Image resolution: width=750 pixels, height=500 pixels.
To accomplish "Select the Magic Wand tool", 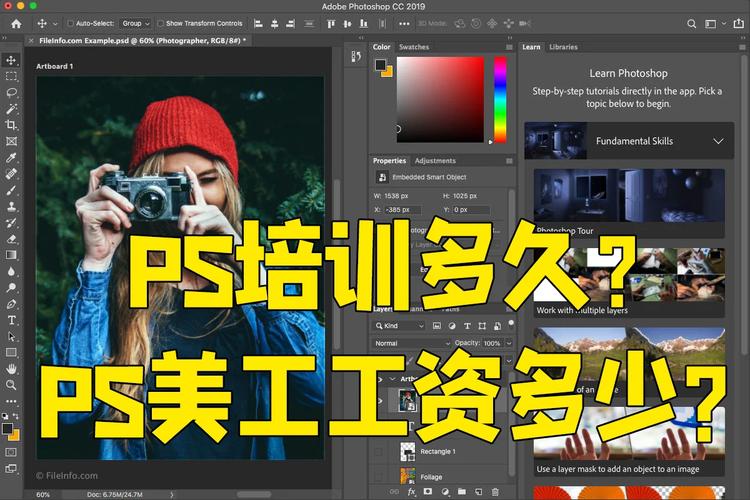I will pyautogui.click(x=11, y=109).
